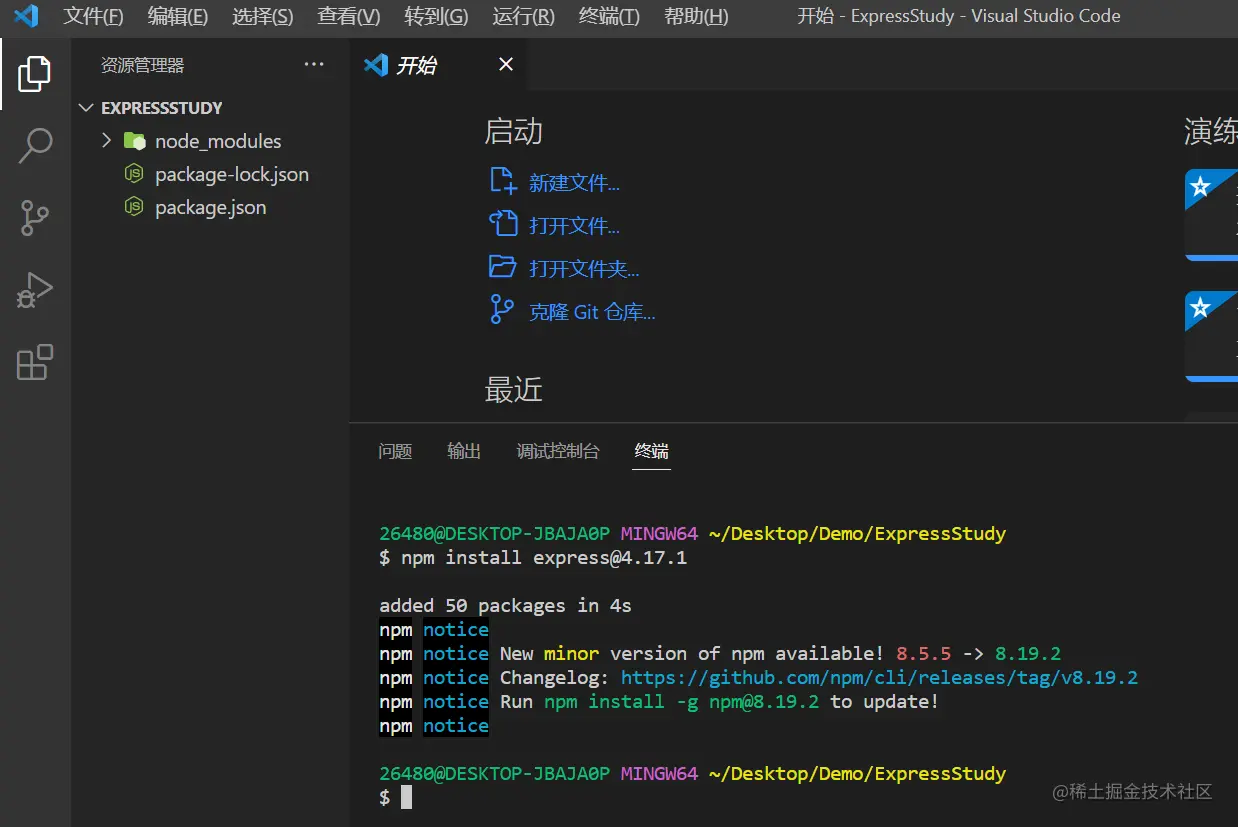Switch to the 调试控制台 panel tab
This screenshot has height=827, width=1238.
[x=558, y=451]
